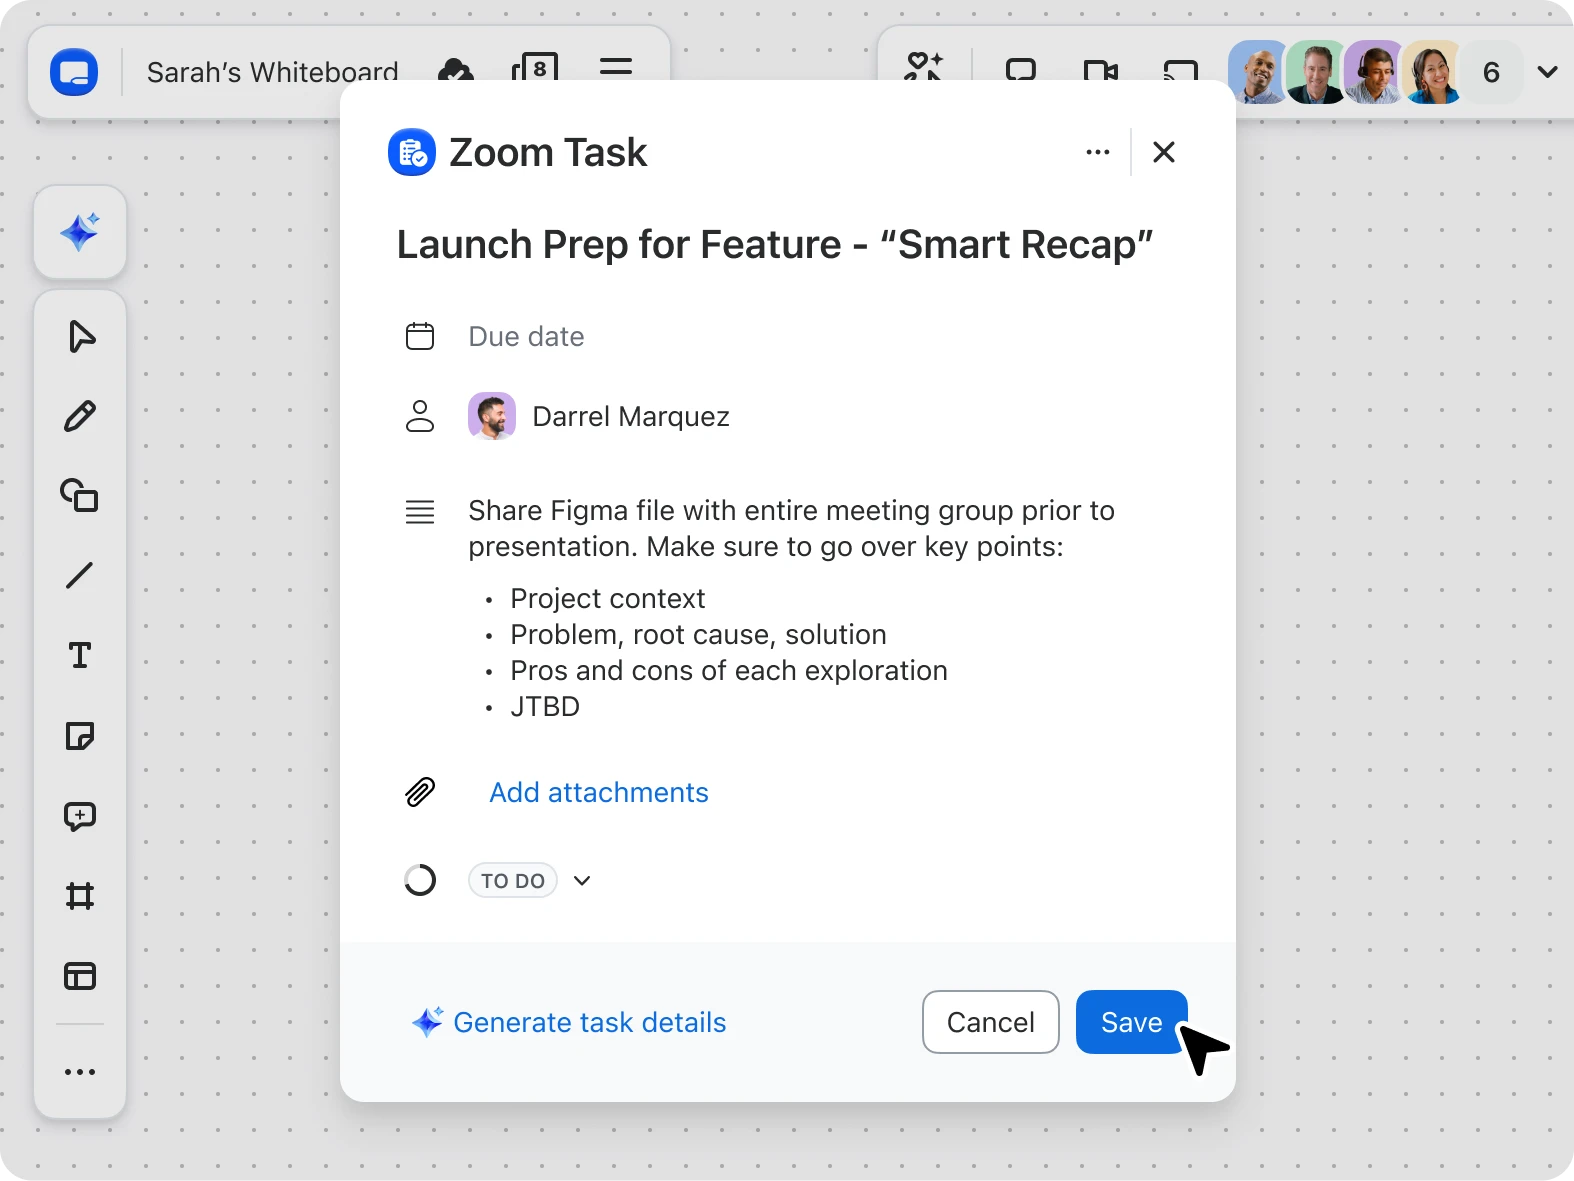Click the cast screen icon
Screen dimensions: 1574x1181
point(1181,71)
